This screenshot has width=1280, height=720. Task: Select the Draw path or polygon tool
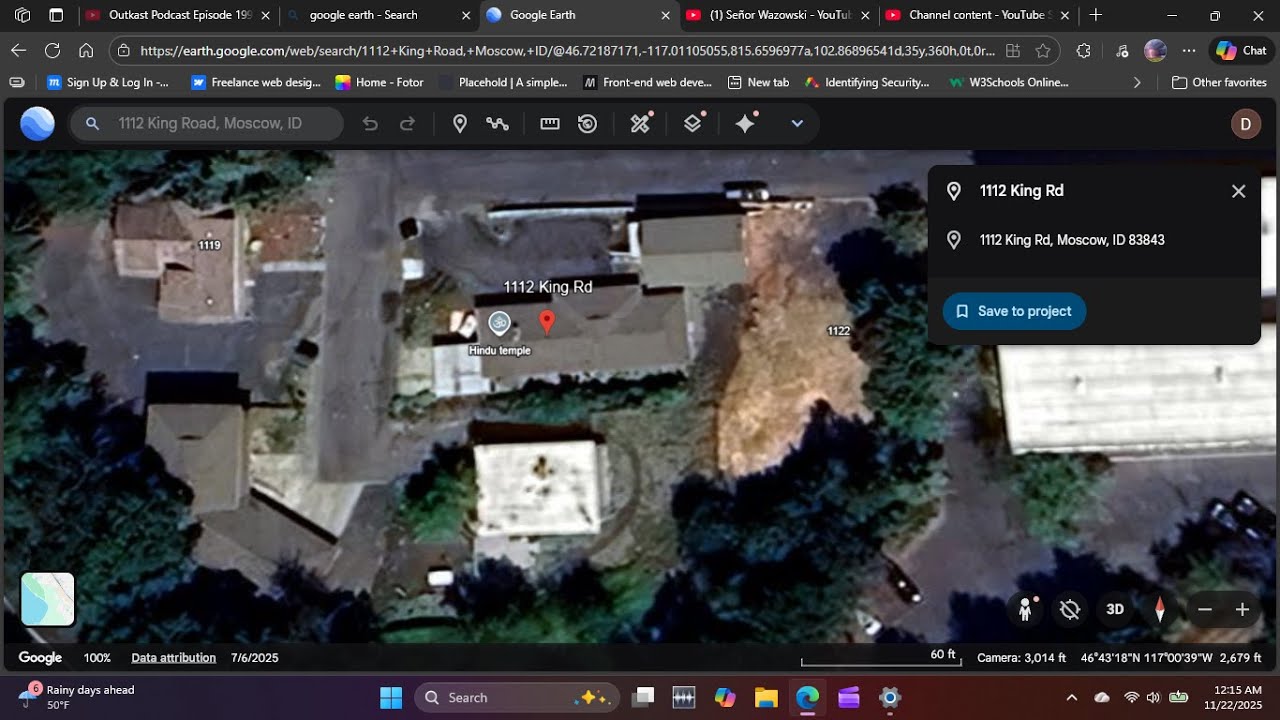pyautogui.click(x=497, y=123)
